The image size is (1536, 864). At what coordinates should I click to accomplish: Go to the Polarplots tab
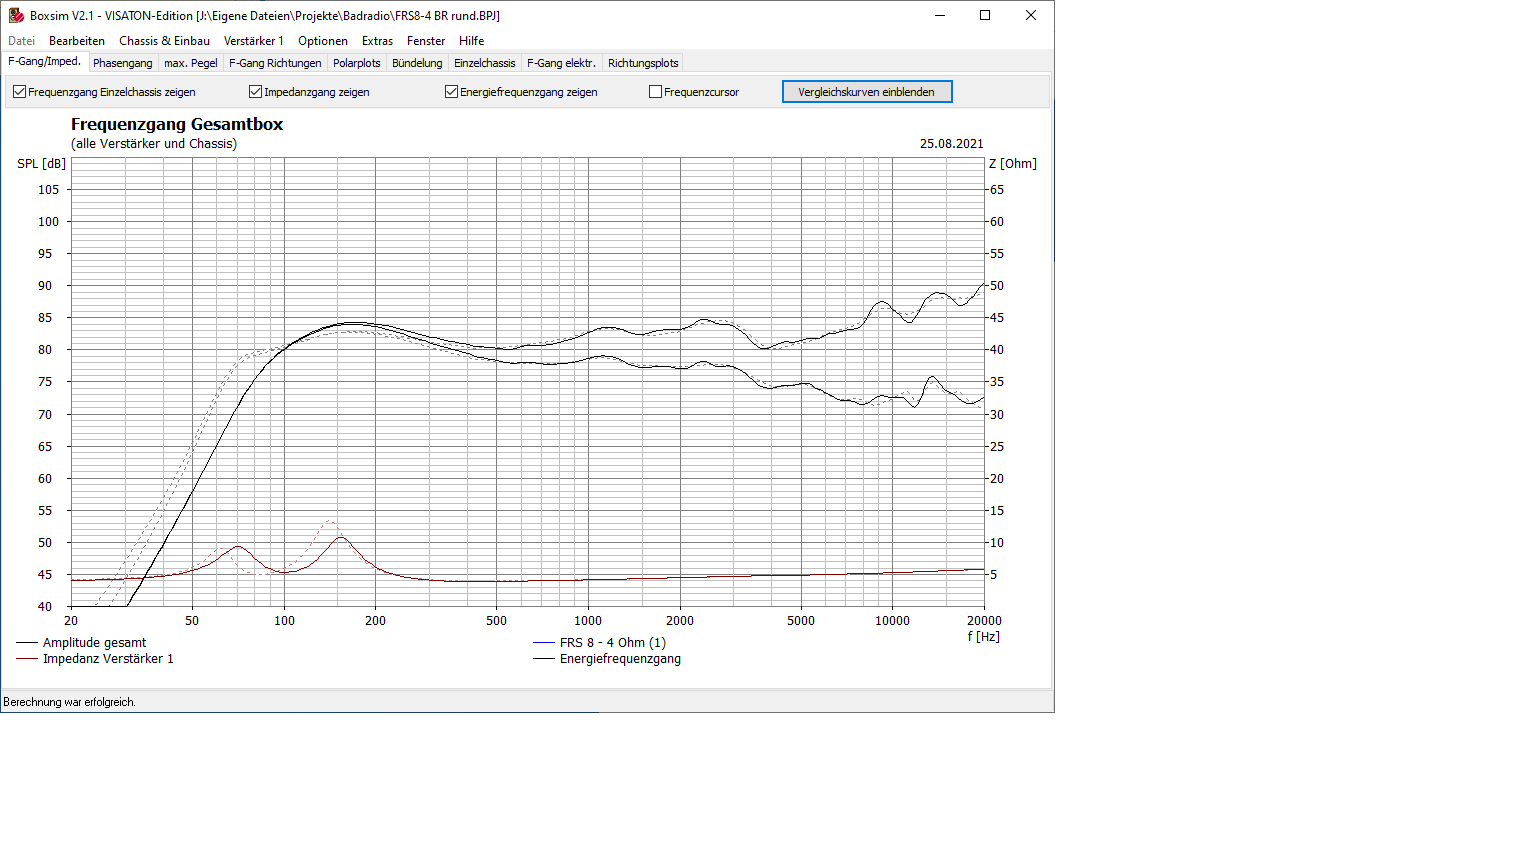(356, 63)
